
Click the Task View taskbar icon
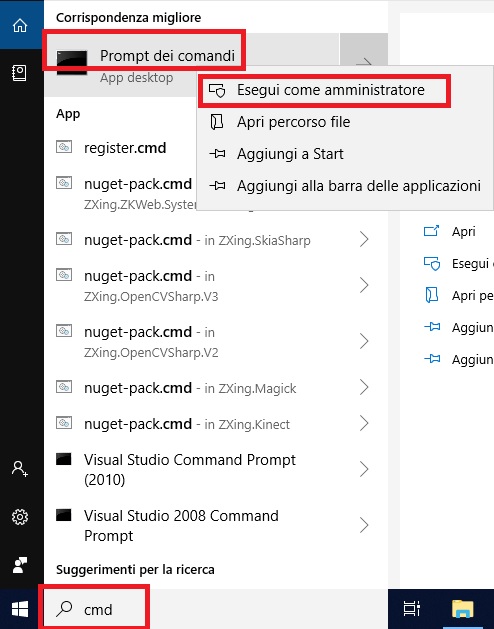(x=412, y=609)
